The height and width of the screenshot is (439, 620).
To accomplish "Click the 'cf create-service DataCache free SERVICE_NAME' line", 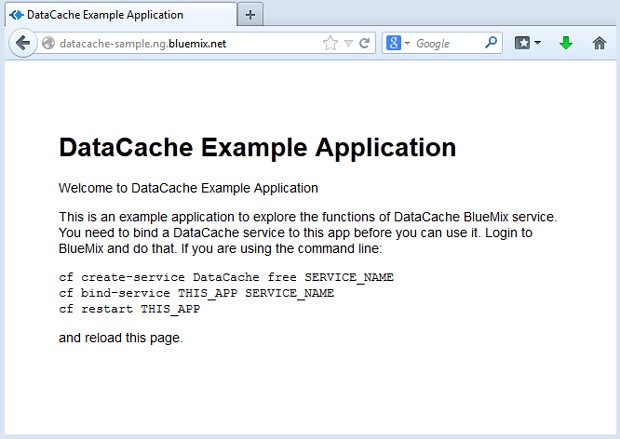I will click(x=226, y=277).
